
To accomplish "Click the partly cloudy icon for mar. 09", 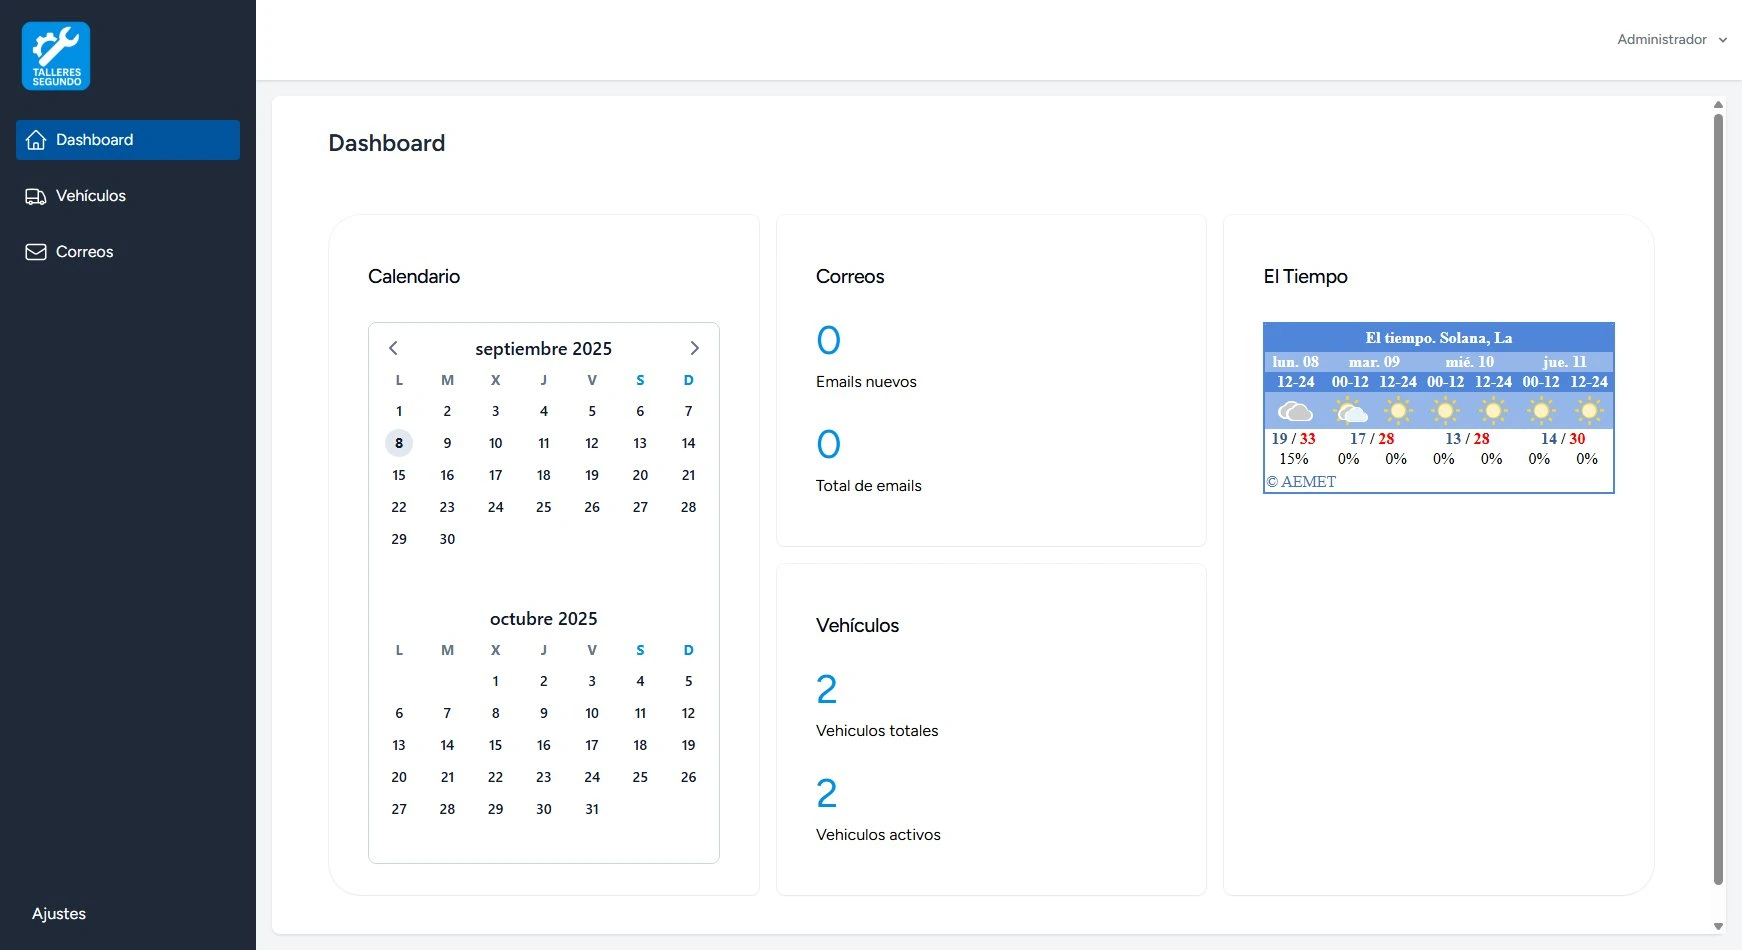I will [1350, 411].
